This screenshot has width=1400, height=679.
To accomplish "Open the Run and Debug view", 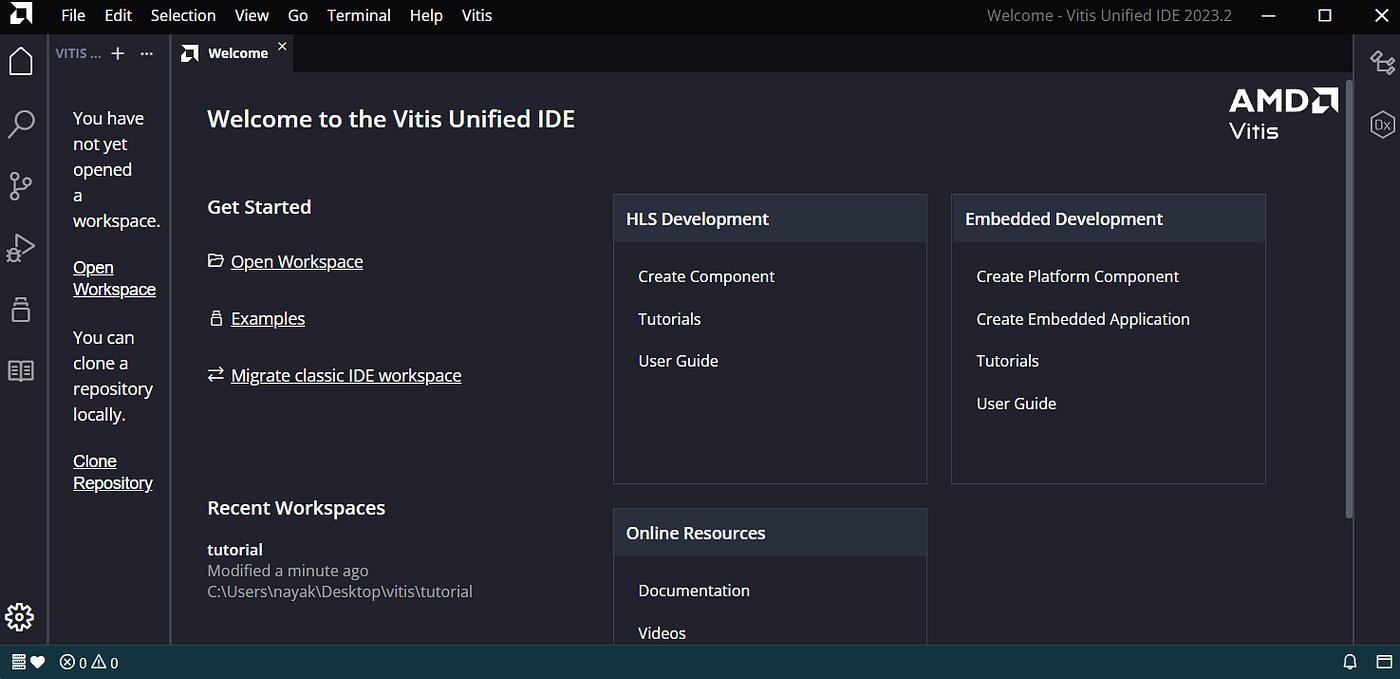I will [x=21, y=248].
